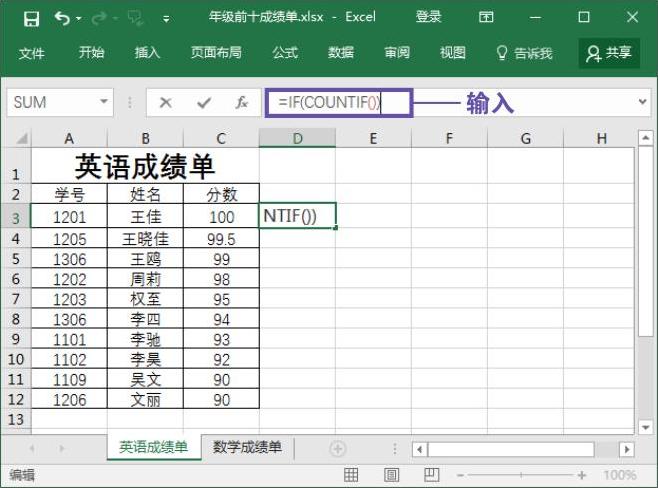Click cell containing 王晓佳
Screen dimensions: 658x488
point(145,239)
